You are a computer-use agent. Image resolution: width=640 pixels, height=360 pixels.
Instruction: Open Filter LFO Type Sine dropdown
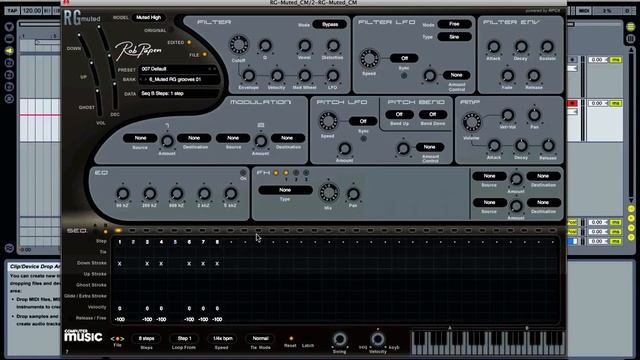[454, 37]
